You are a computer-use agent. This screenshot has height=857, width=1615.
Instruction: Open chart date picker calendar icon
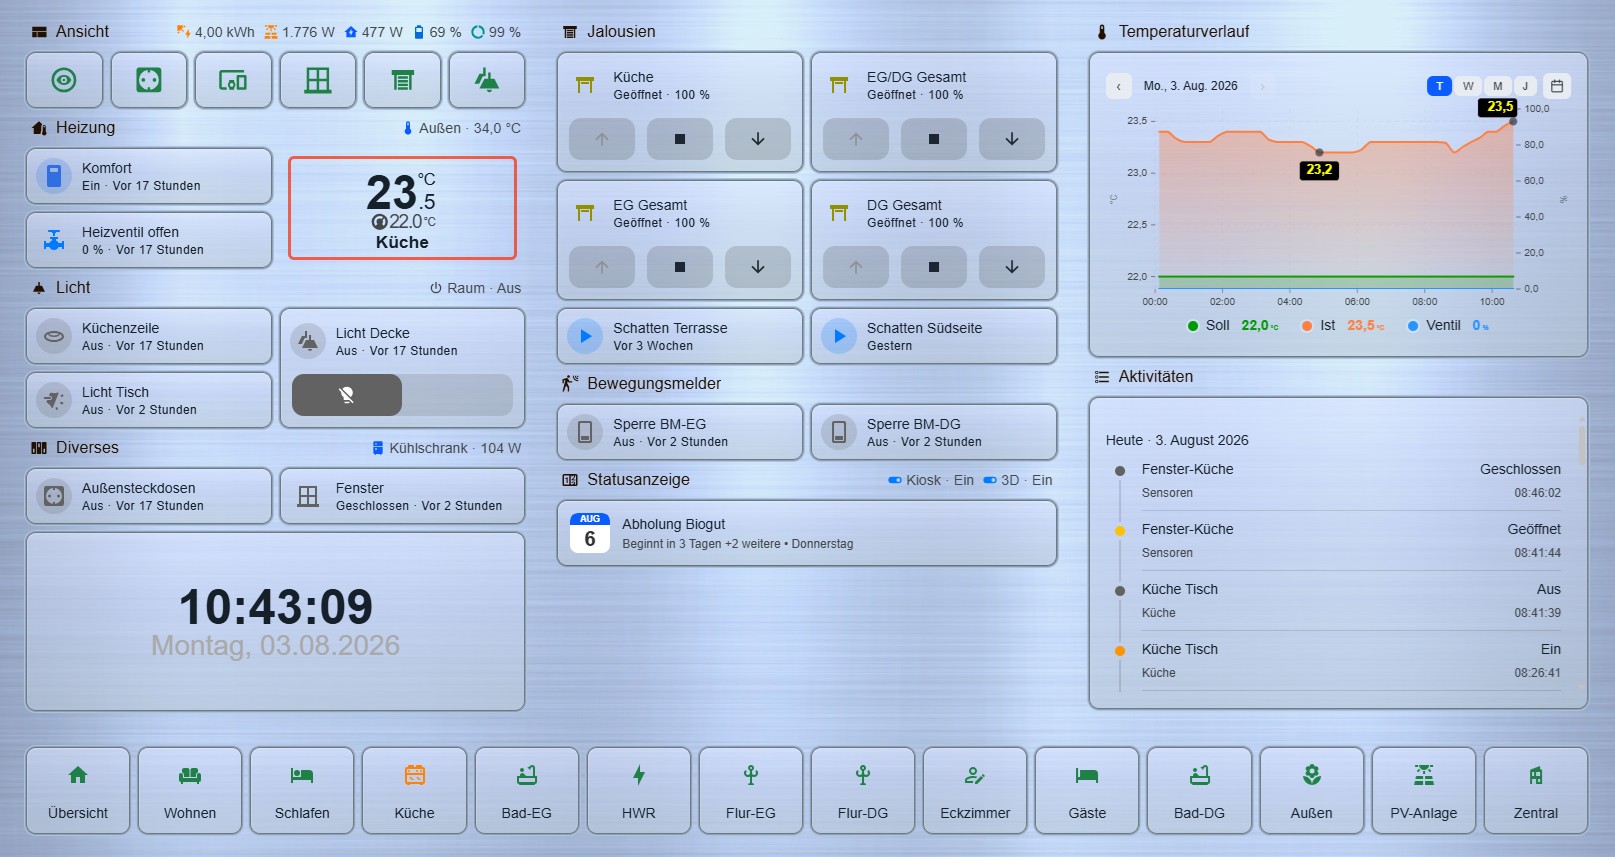pyautogui.click(x=1557, y=86)
